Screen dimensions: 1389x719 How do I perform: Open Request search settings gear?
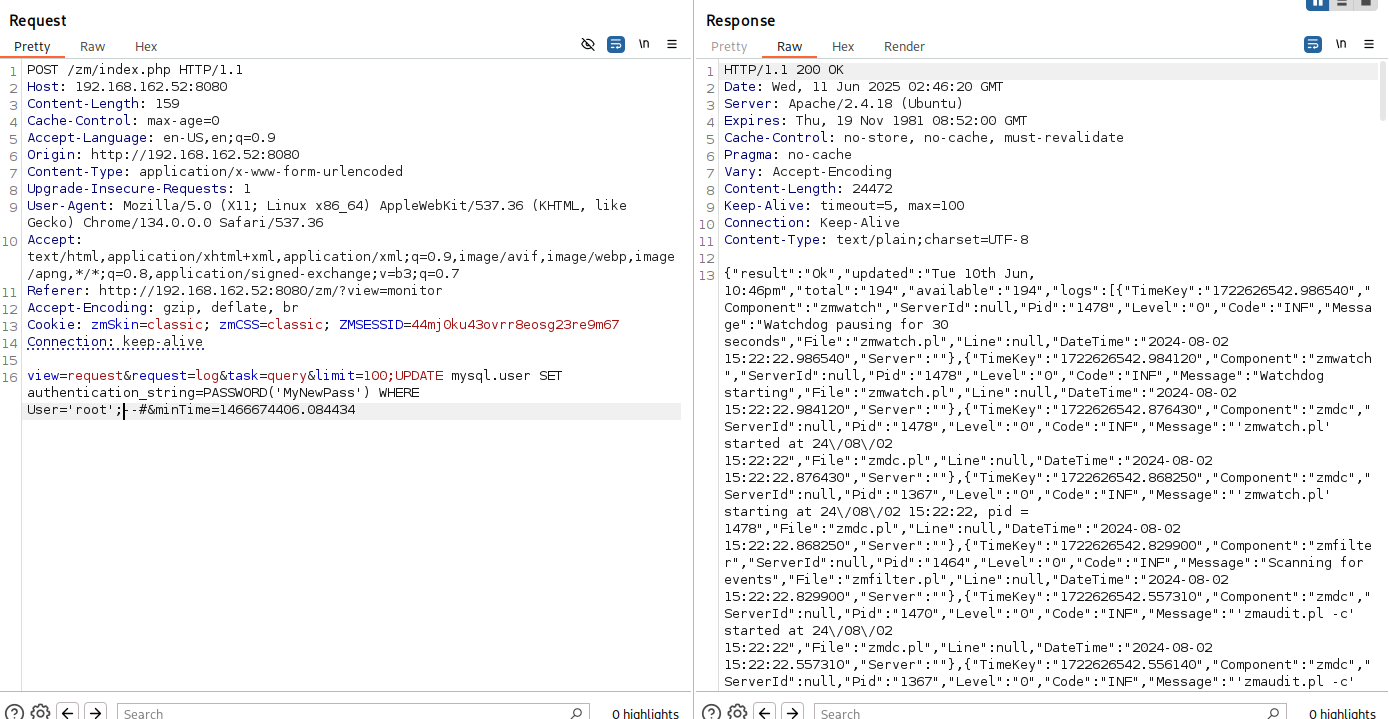pos(40,712)
